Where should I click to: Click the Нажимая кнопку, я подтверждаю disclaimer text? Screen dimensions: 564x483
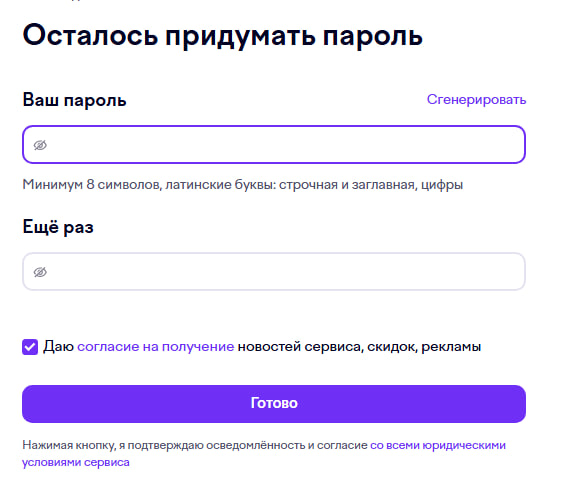point(195,445)
